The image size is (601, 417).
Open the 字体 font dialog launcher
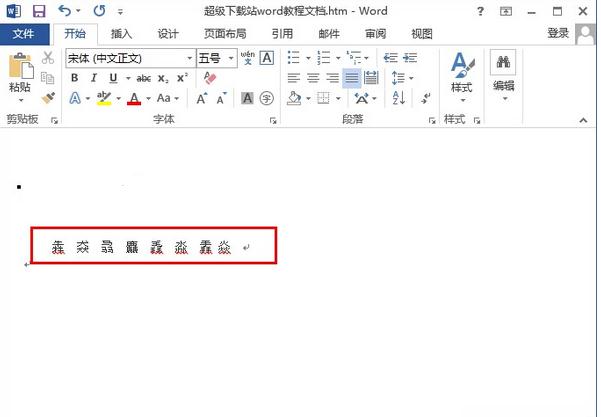[x=273, y=121]
